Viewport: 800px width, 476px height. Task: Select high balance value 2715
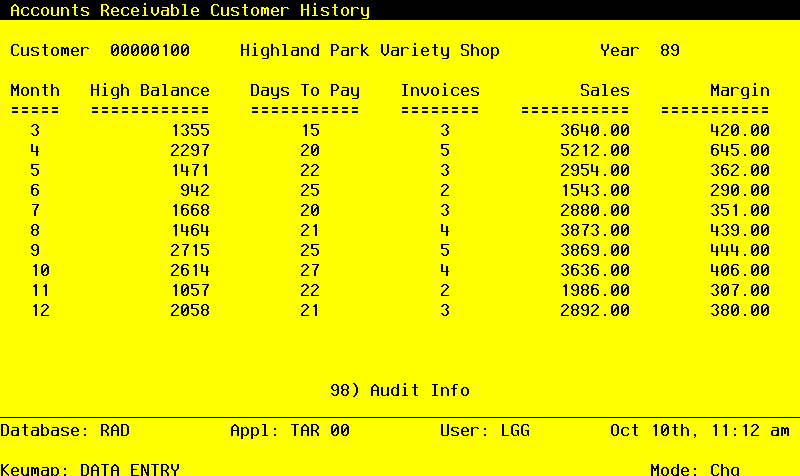point(190,250)
